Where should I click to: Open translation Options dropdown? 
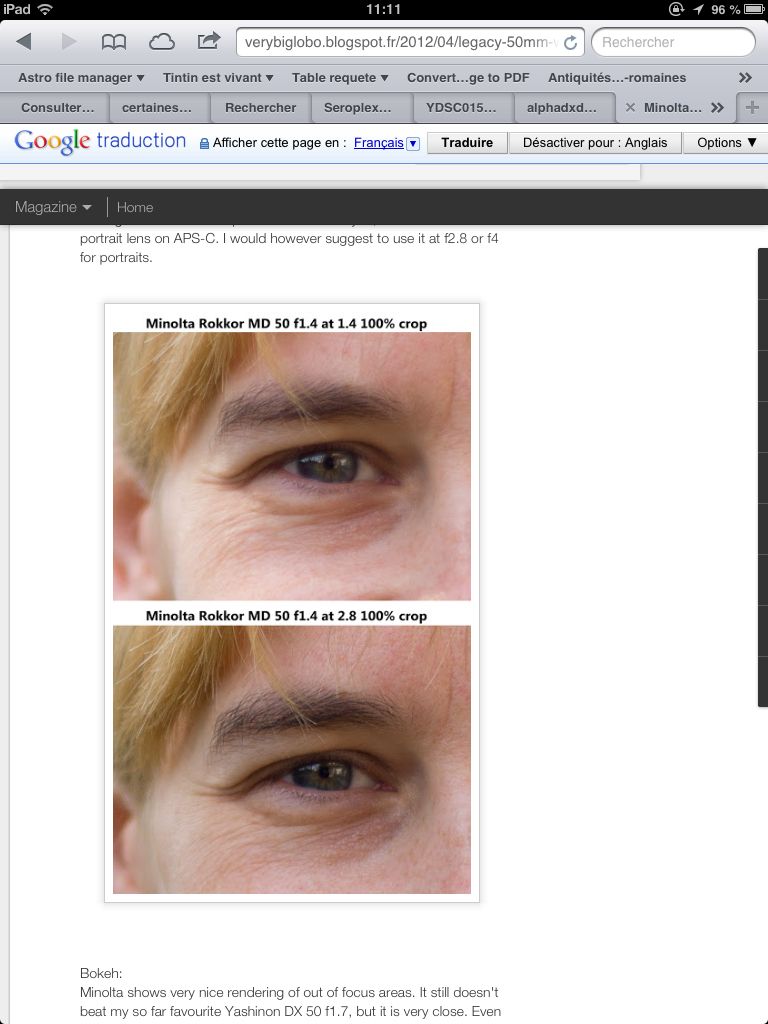[726, 143]
